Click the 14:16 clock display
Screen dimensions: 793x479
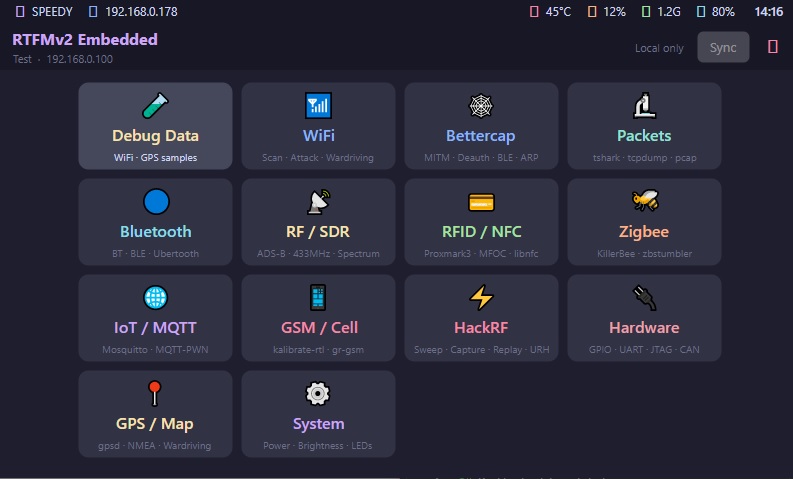click(x=769, y=12)
